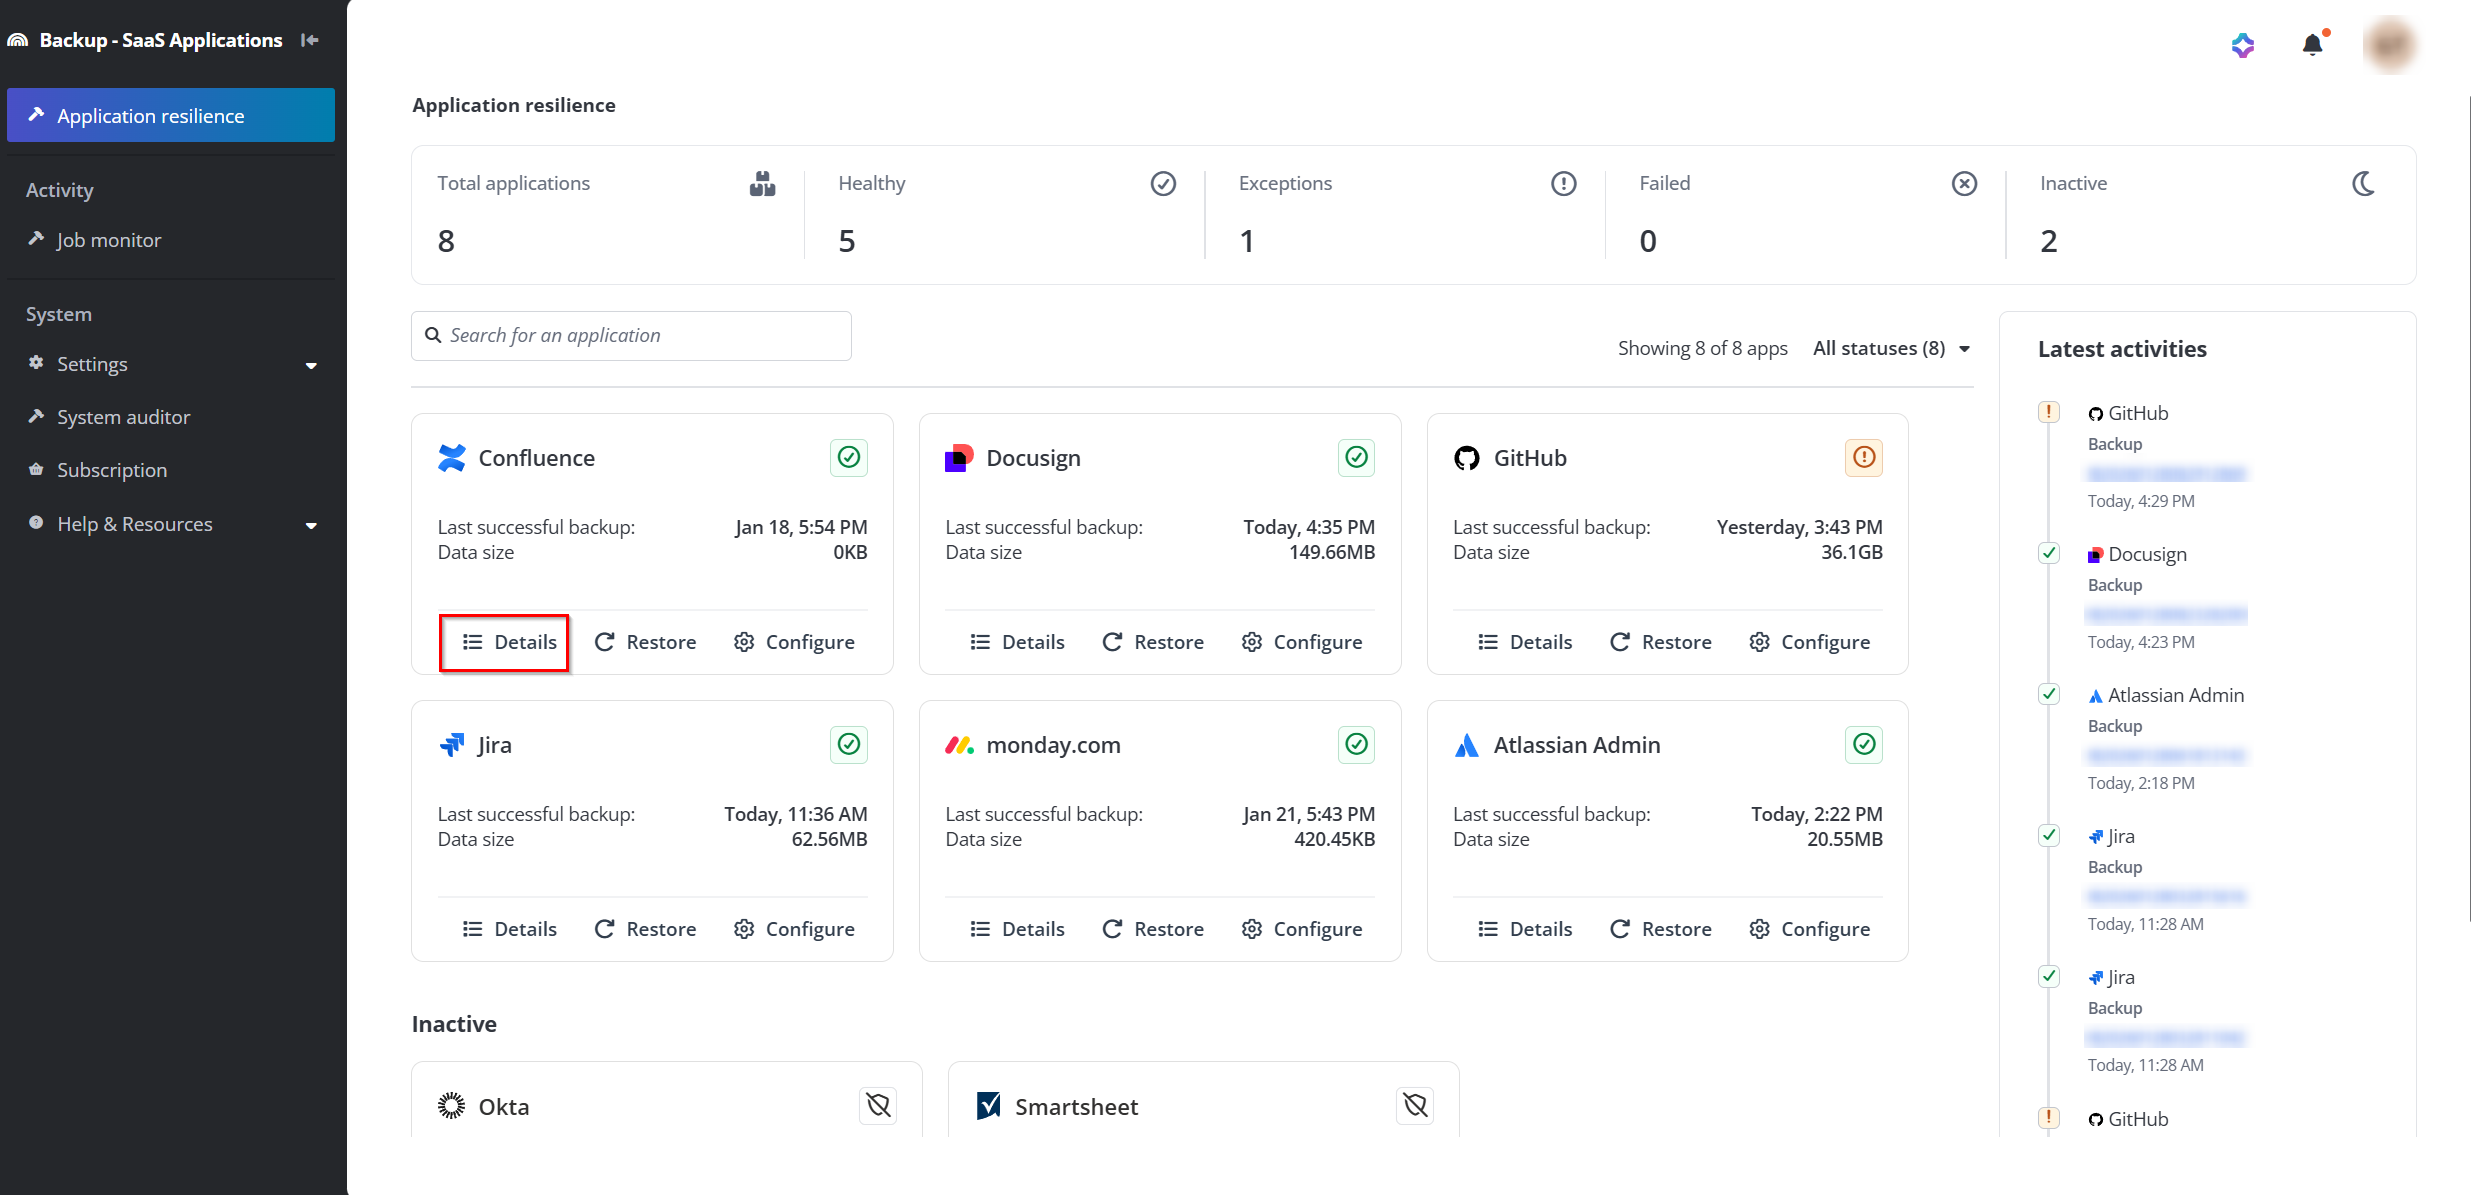This screenshot has width=2471, height=1195.
Task: Open Details for monday.com
Action: [1017, 929]
